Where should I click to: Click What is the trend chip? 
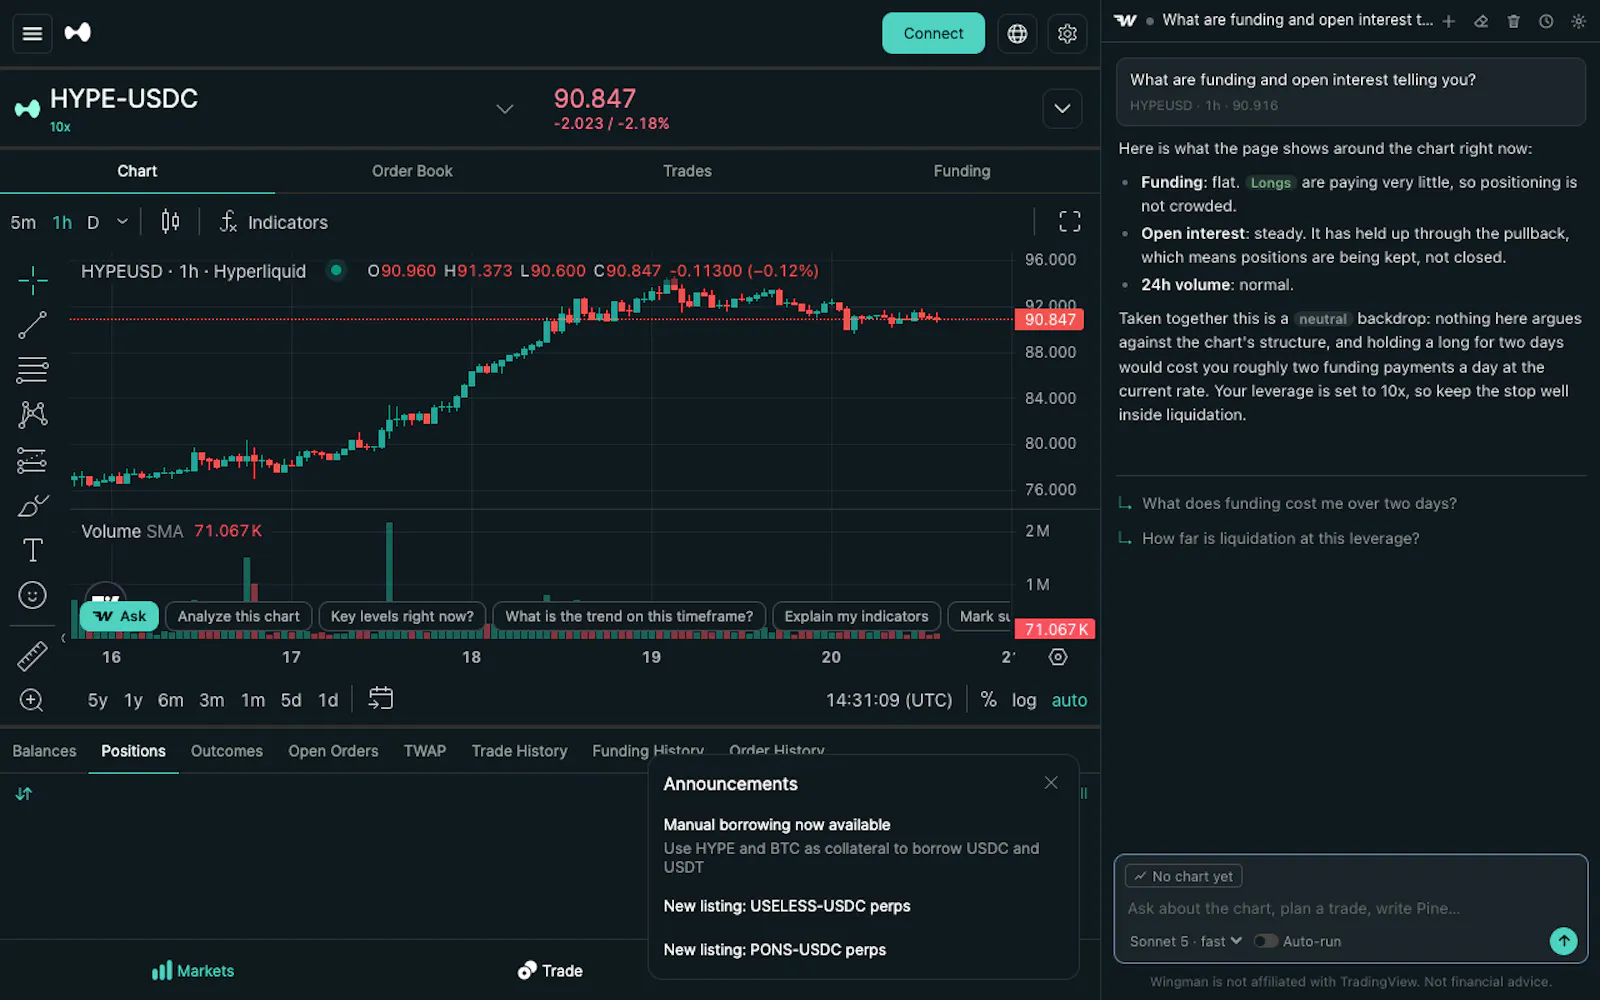click(629, 616)
